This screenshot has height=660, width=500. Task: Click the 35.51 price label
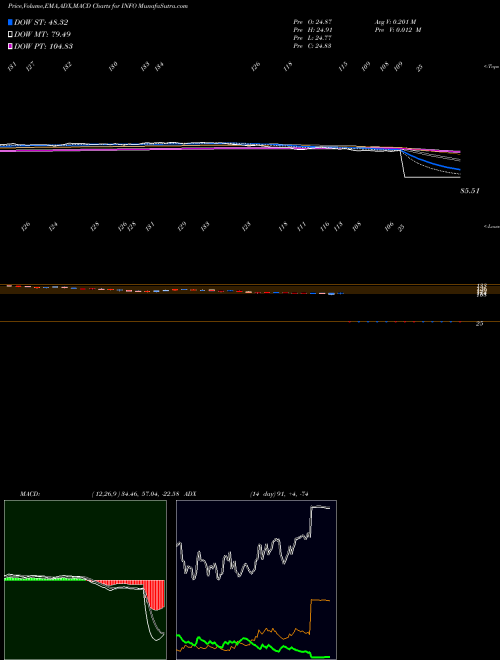[470, 191]
